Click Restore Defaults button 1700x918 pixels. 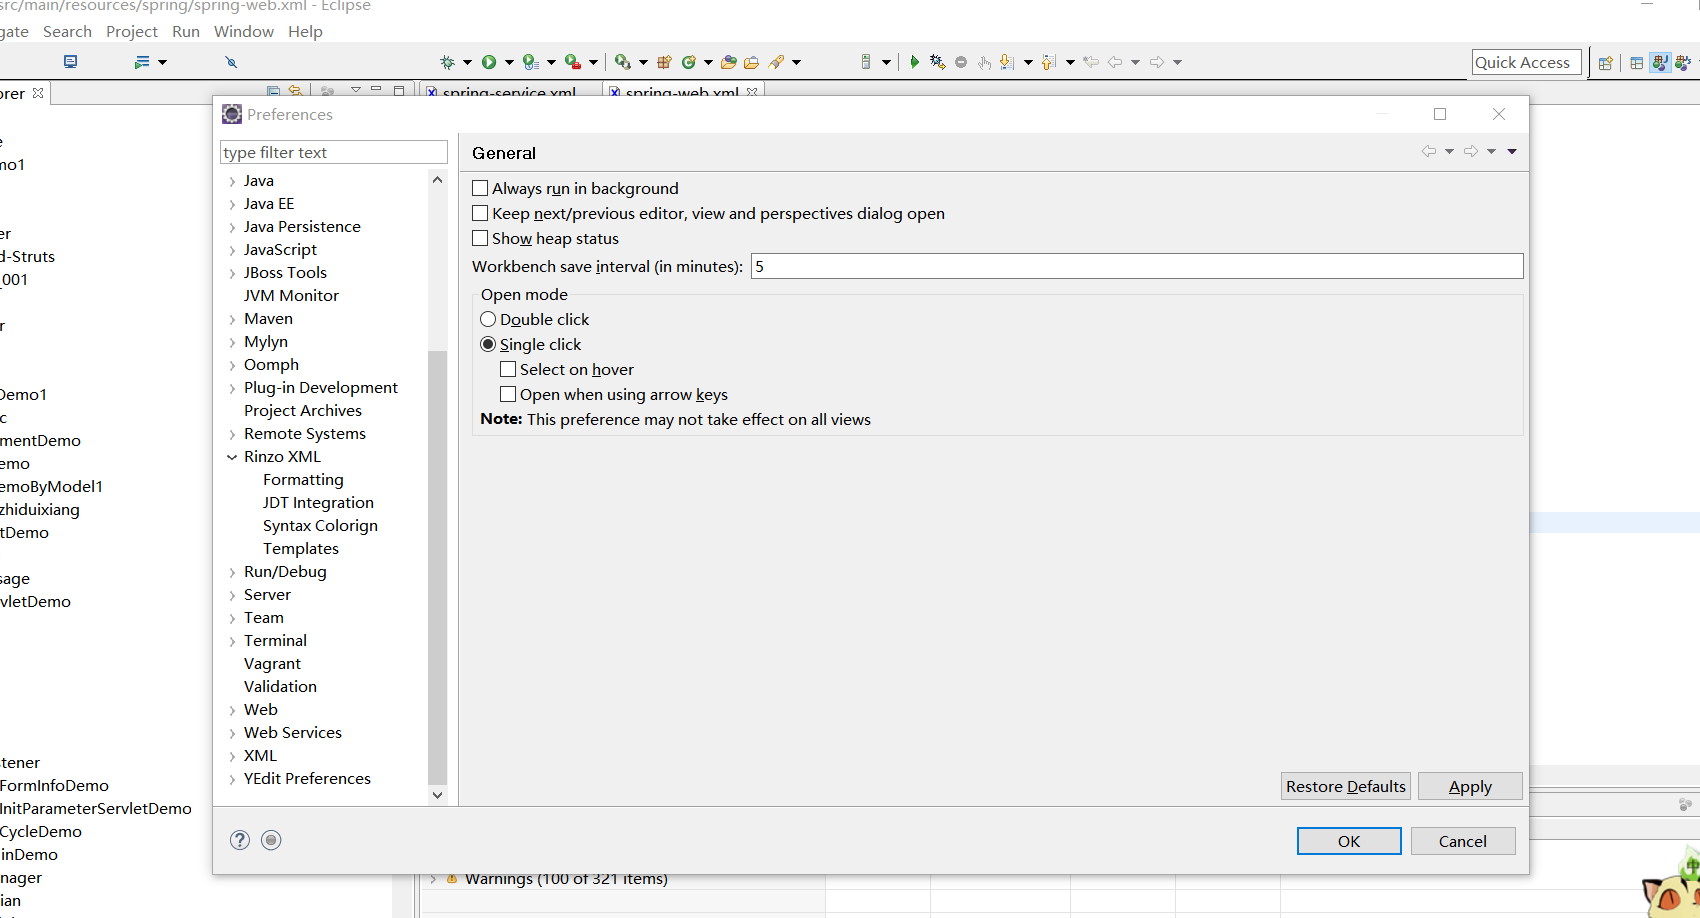pos(1346,786)
